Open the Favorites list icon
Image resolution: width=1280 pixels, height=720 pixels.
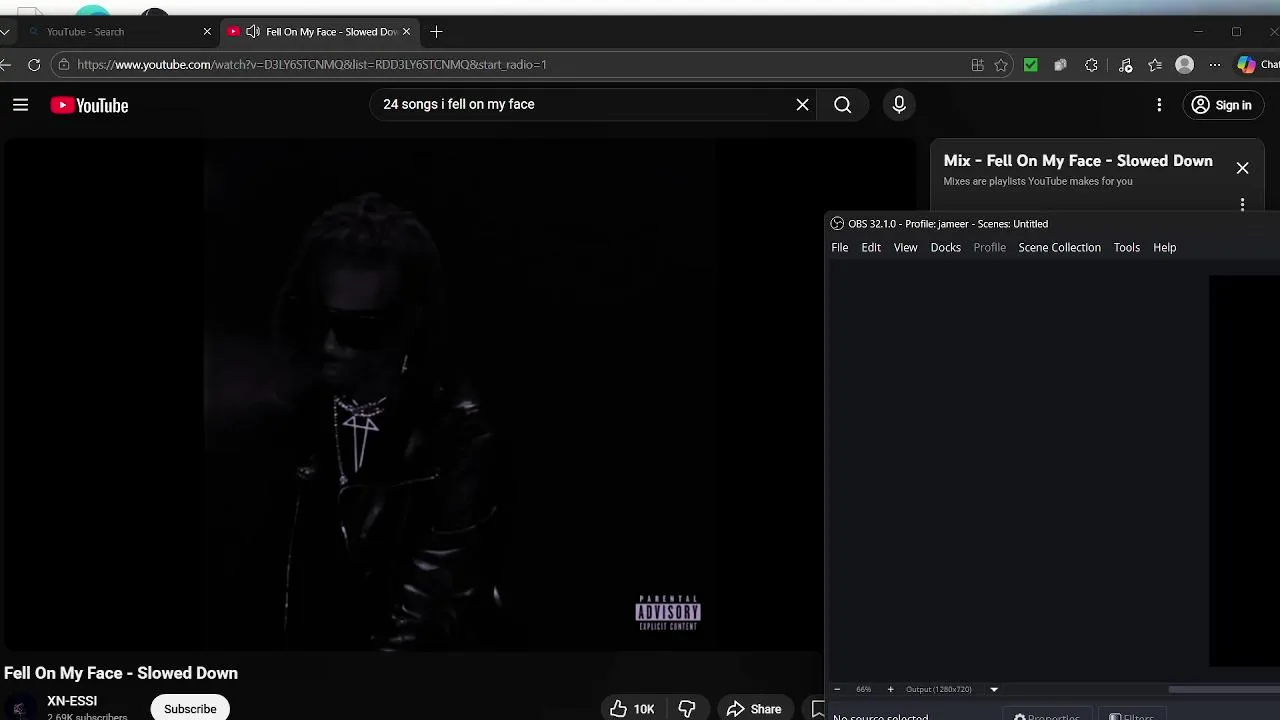tap(1155, 65)
